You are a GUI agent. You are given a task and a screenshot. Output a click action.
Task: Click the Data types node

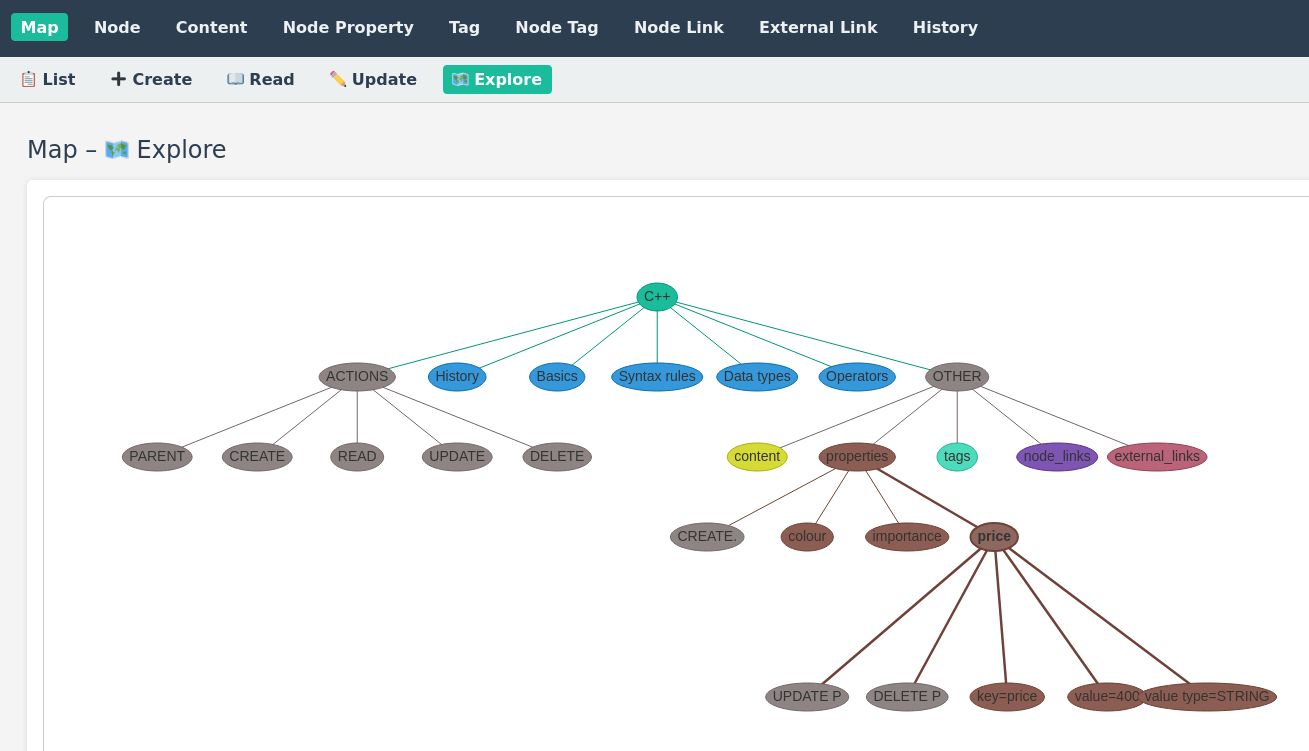point(757,377)
